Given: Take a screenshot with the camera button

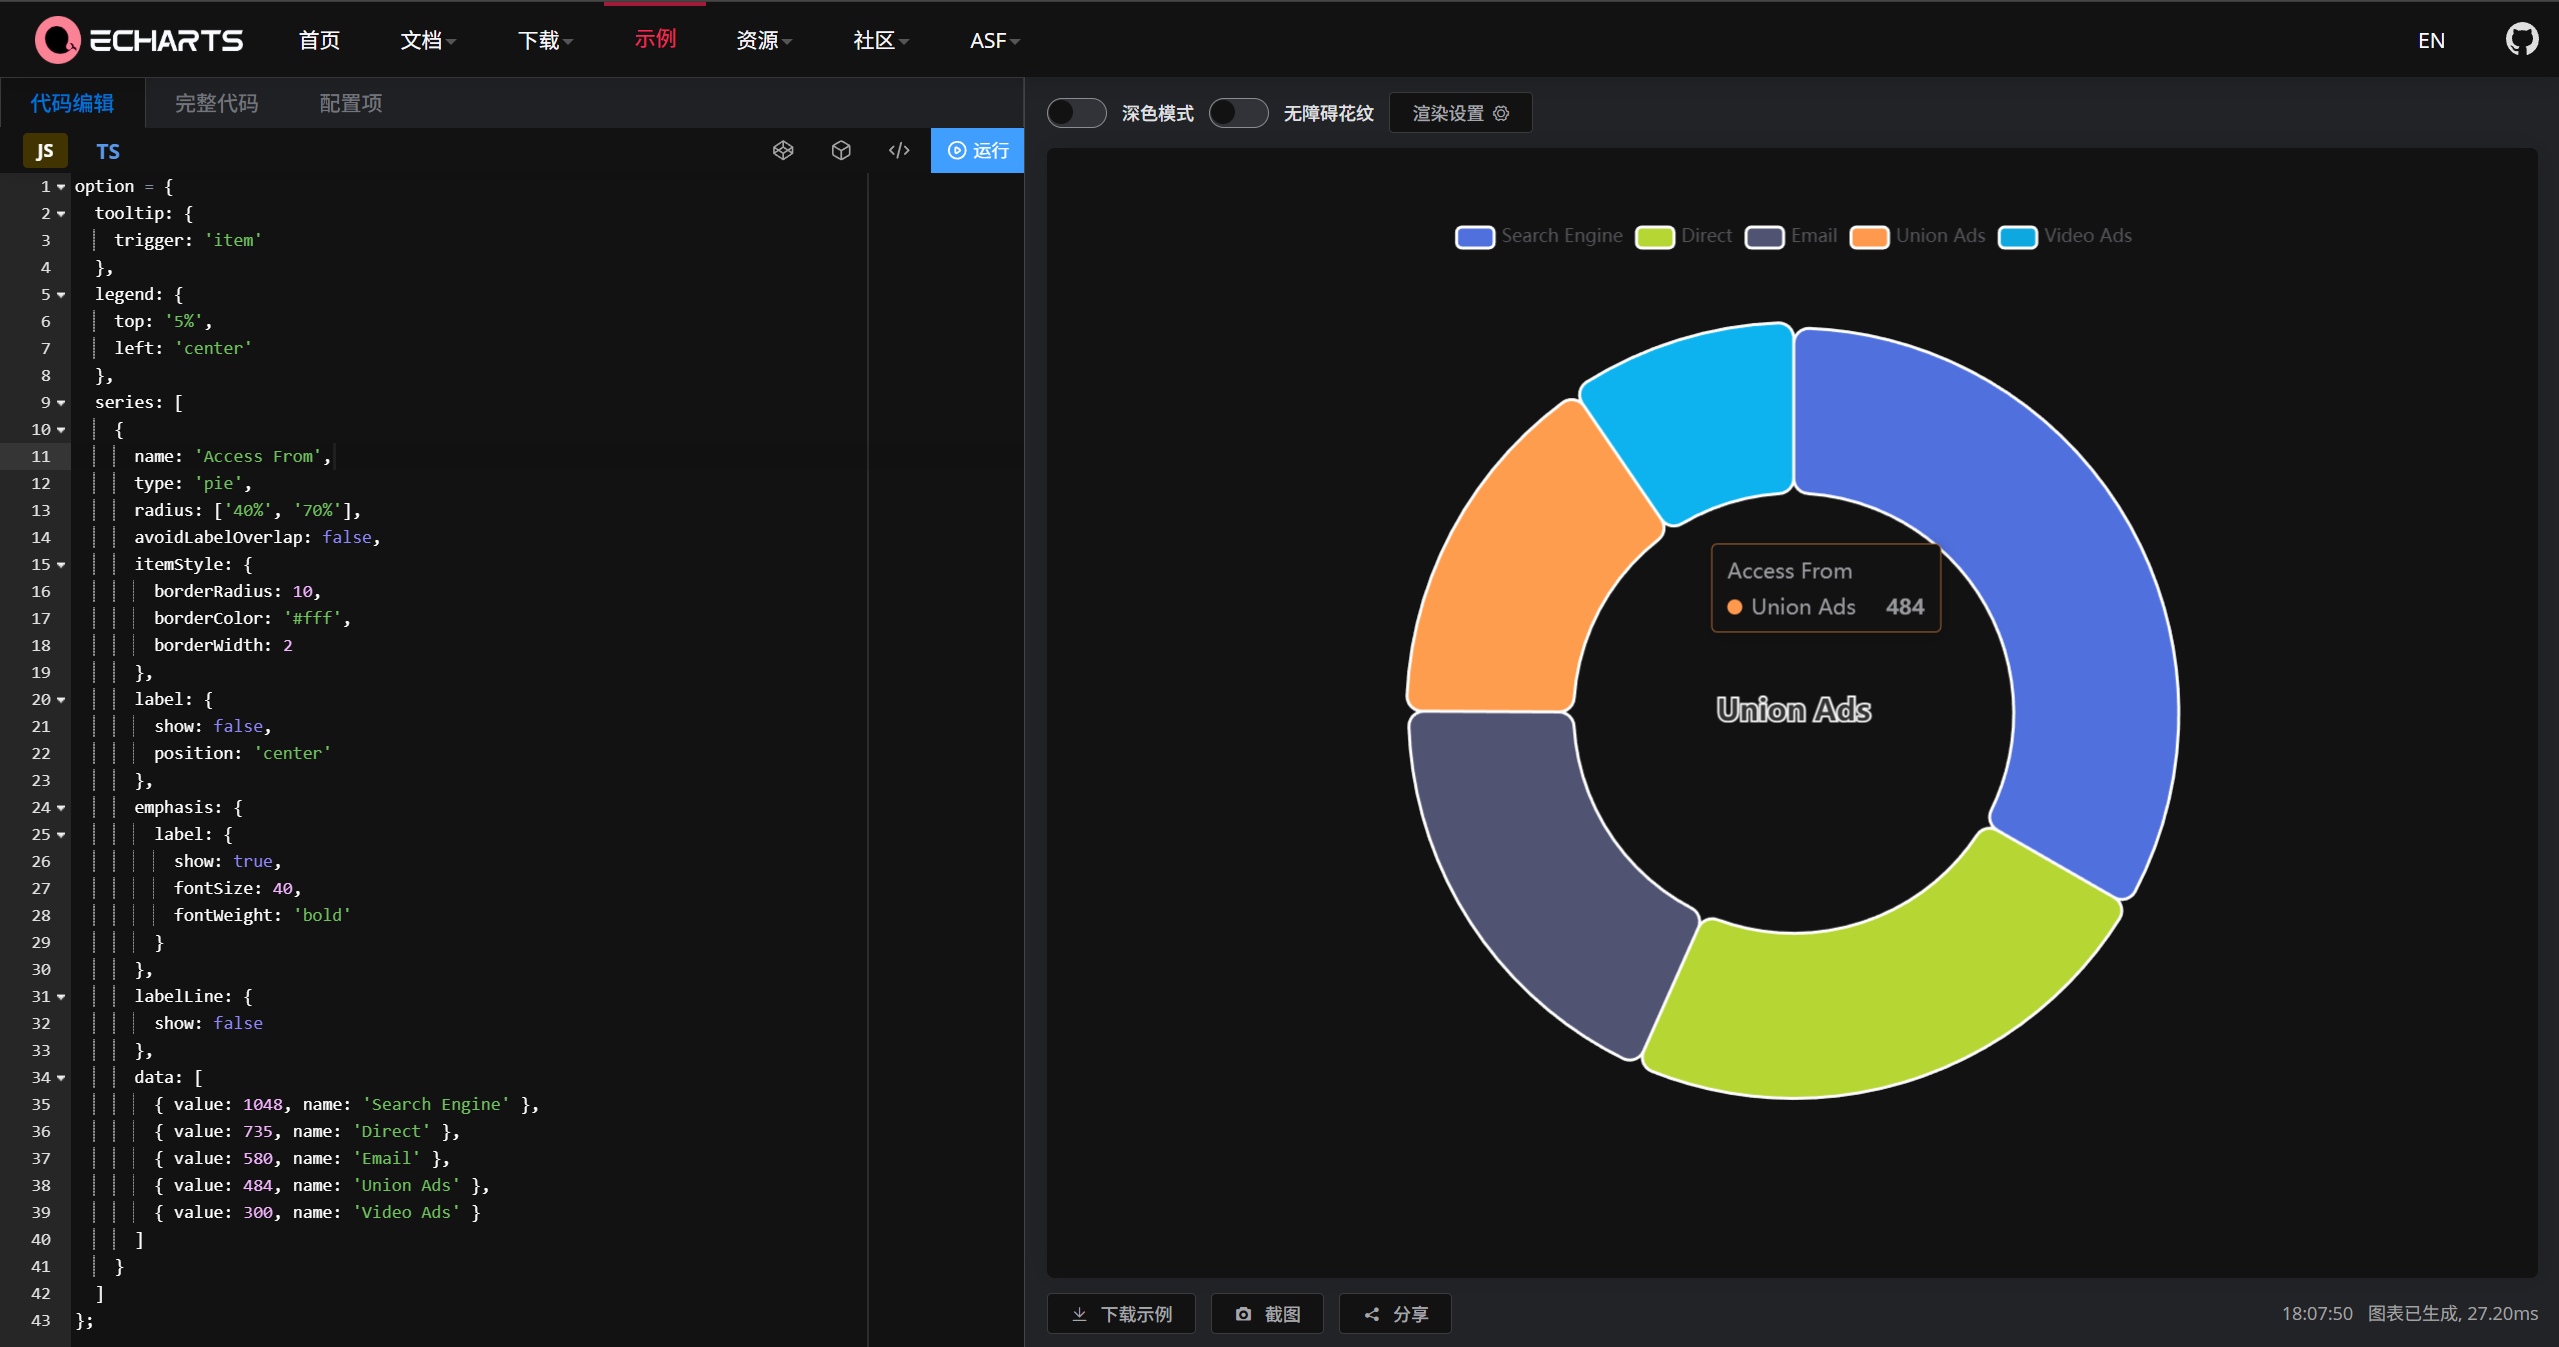Looking at the screenshot, I should (1267, 1313).
